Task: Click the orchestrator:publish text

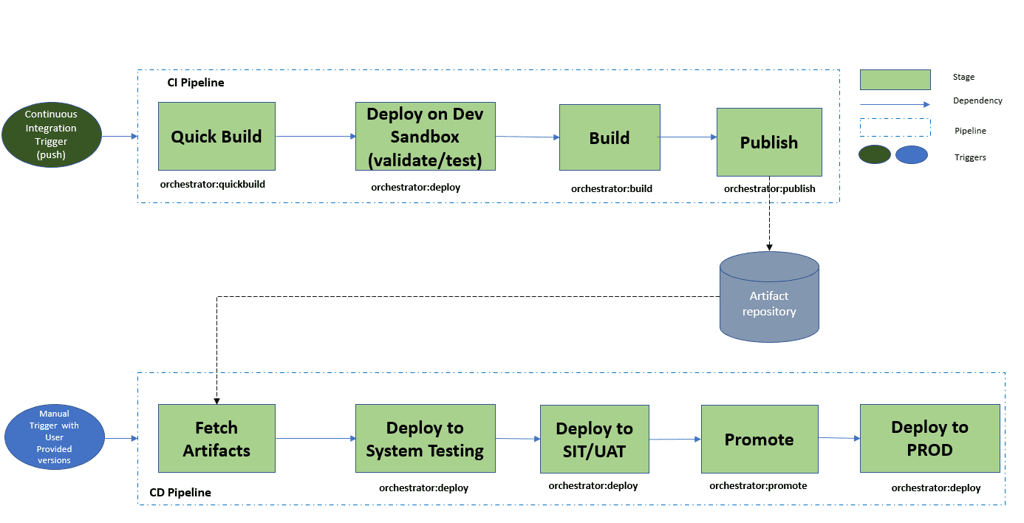Action: [769, 189]
